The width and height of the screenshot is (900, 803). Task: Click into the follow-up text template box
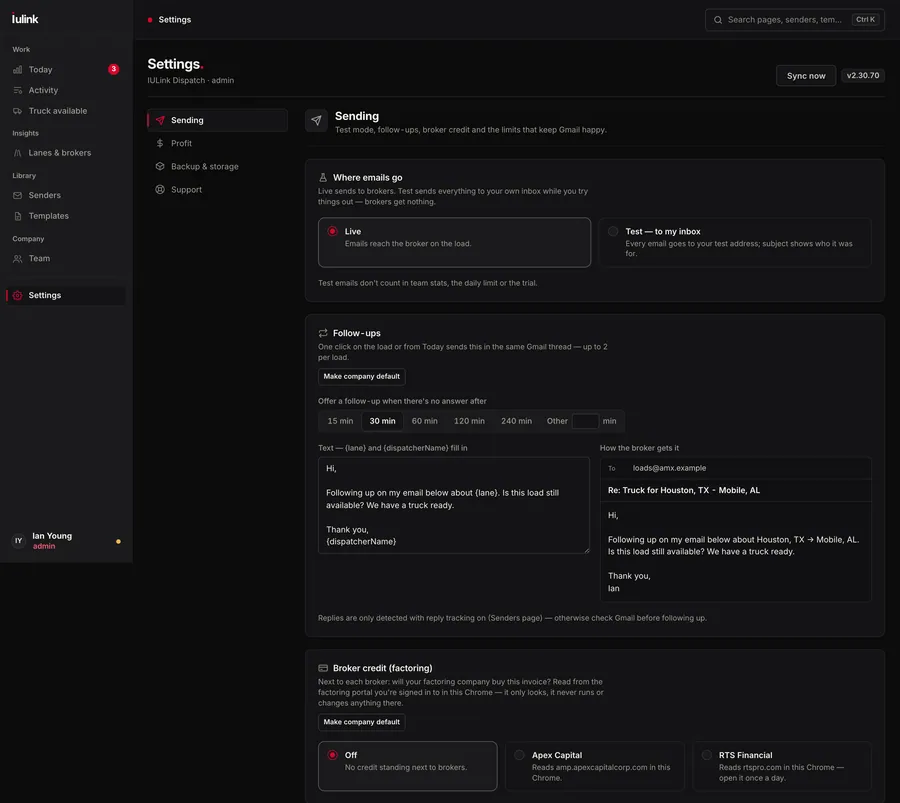454,505
